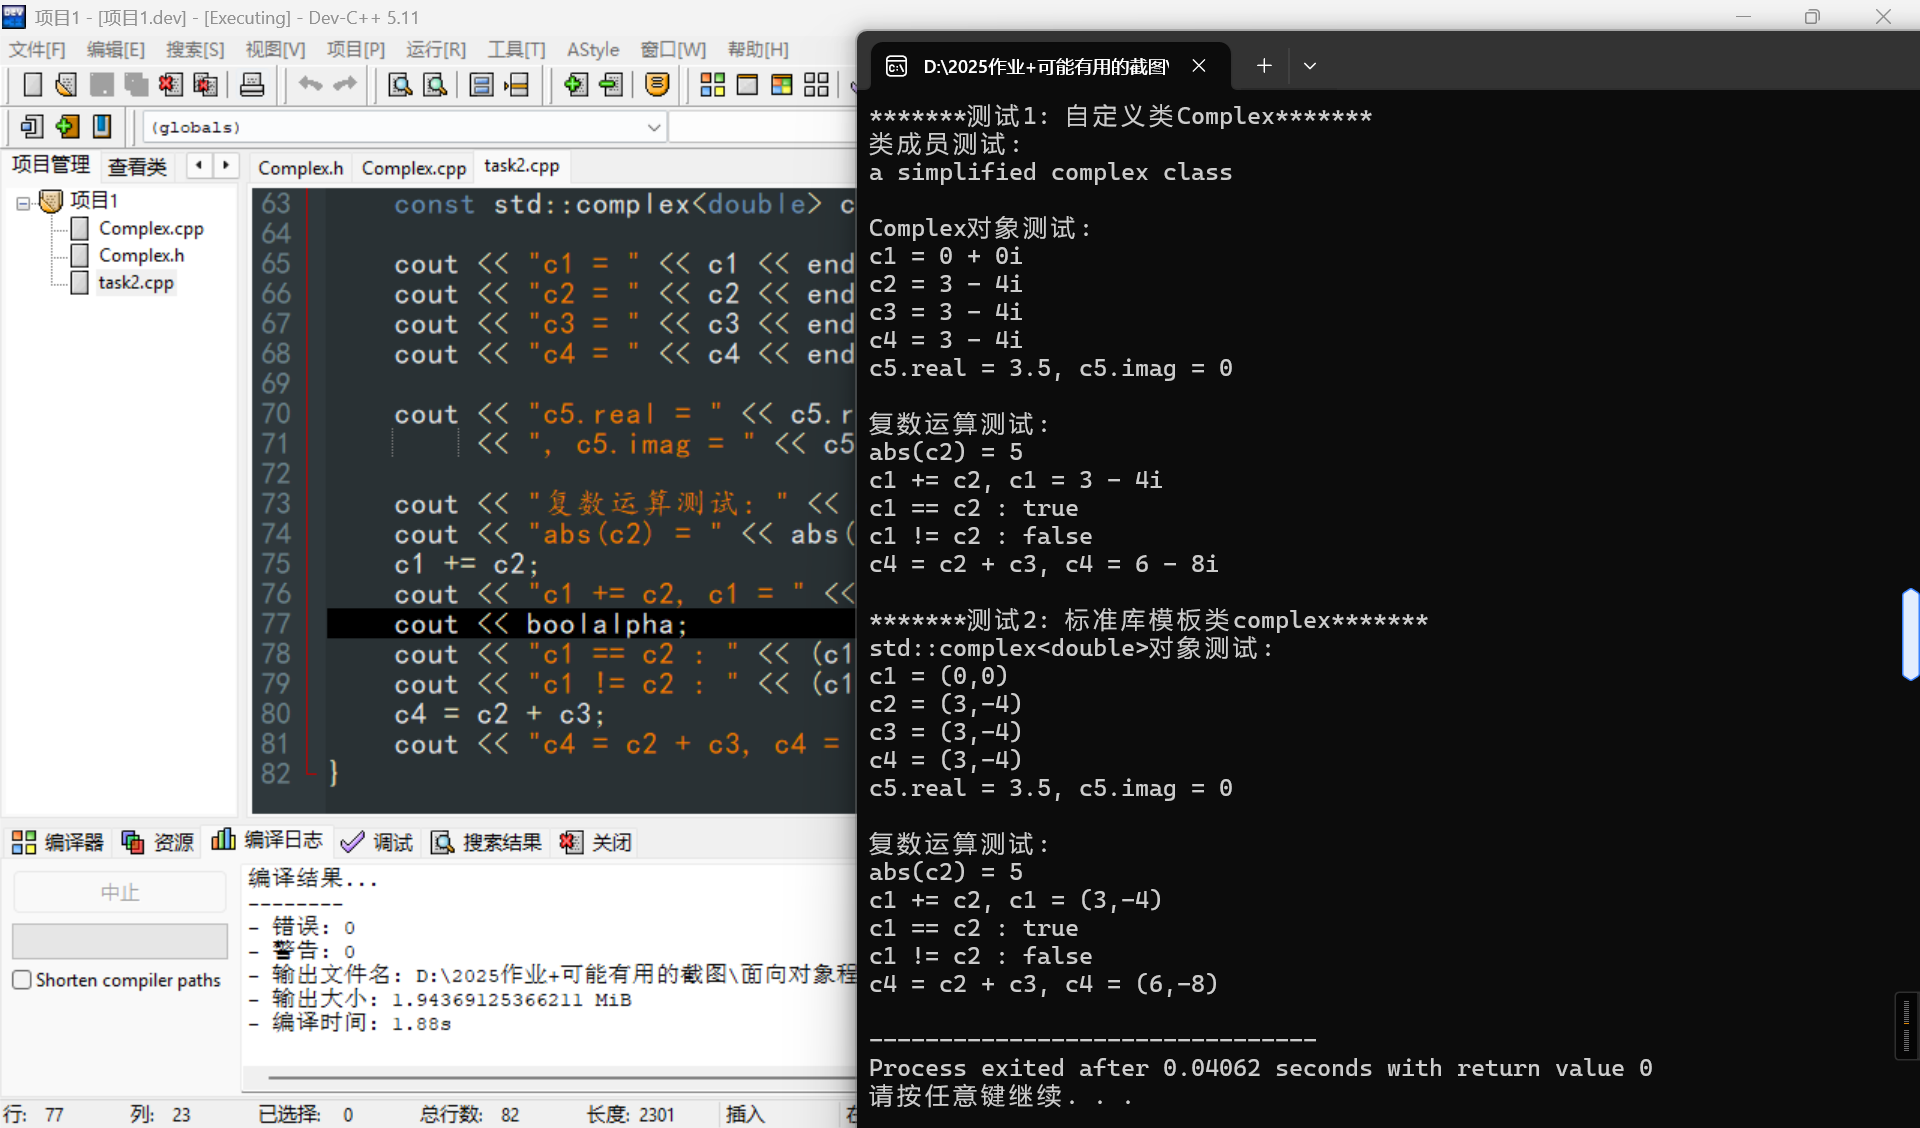Select Complex.h in the project tree
This screenshot has width=1920, height=1128.
(x=141, y=255)
